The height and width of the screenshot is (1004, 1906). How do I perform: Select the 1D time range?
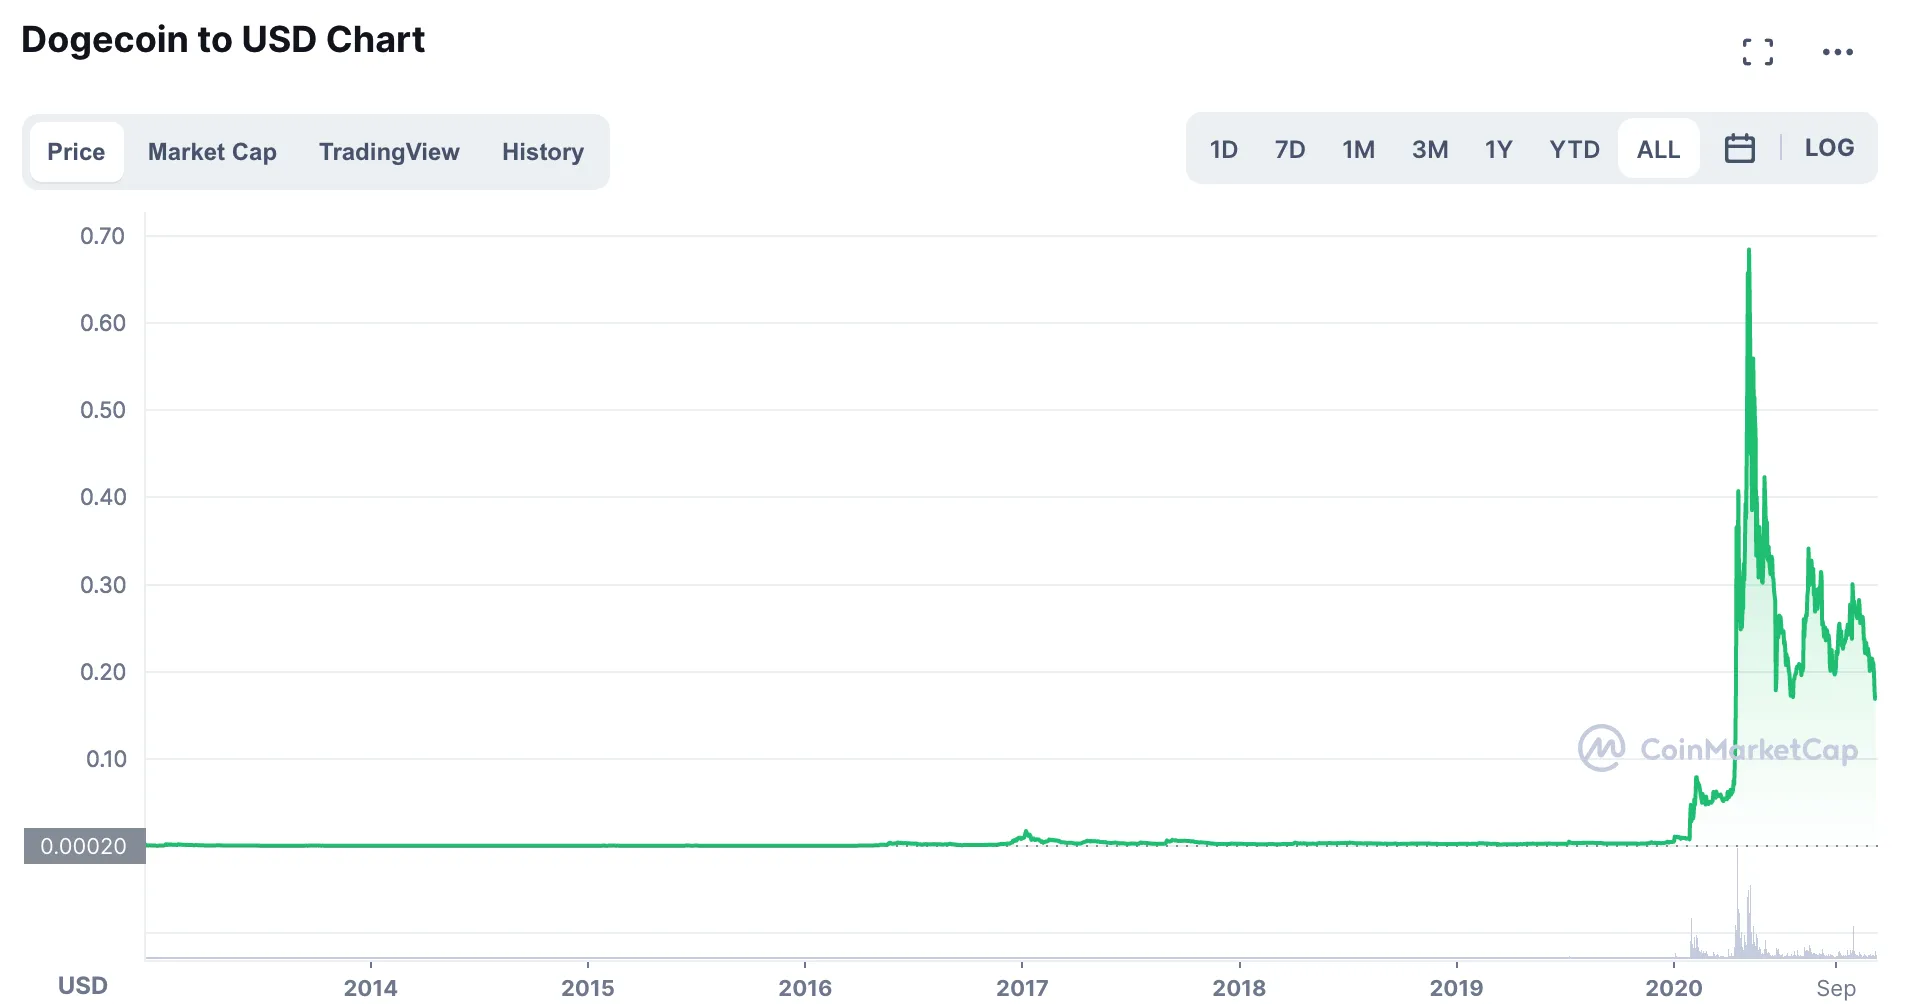(x=1223, y=149)
